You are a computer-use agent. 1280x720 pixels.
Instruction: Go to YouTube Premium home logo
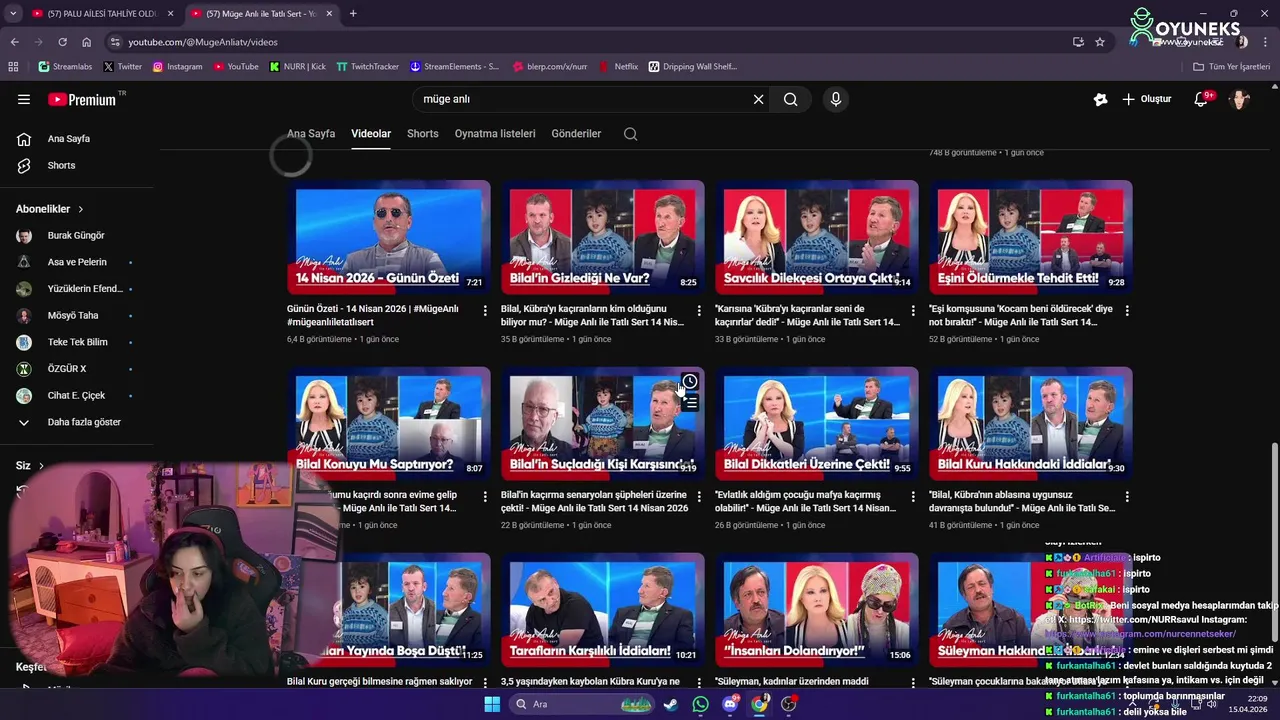pos(82,99)
